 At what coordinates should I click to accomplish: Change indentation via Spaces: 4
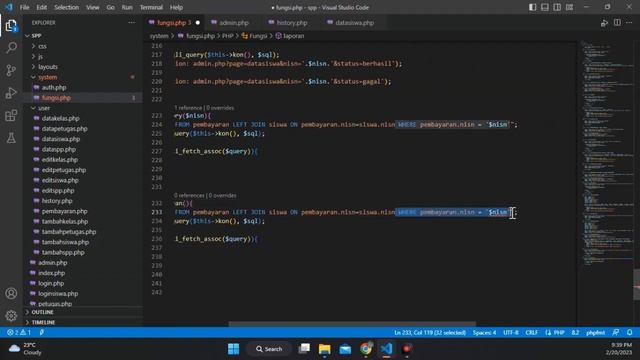click(x=484, y=332)
